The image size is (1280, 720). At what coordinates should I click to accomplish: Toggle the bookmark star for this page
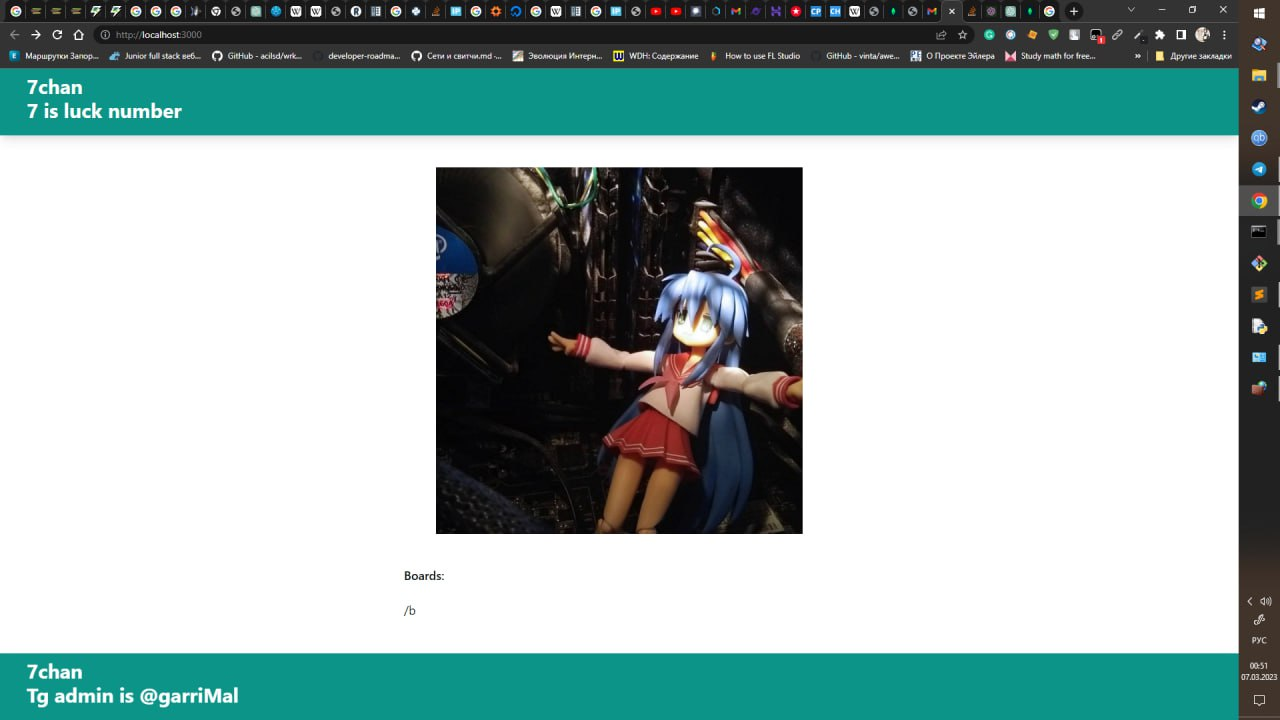962,33
